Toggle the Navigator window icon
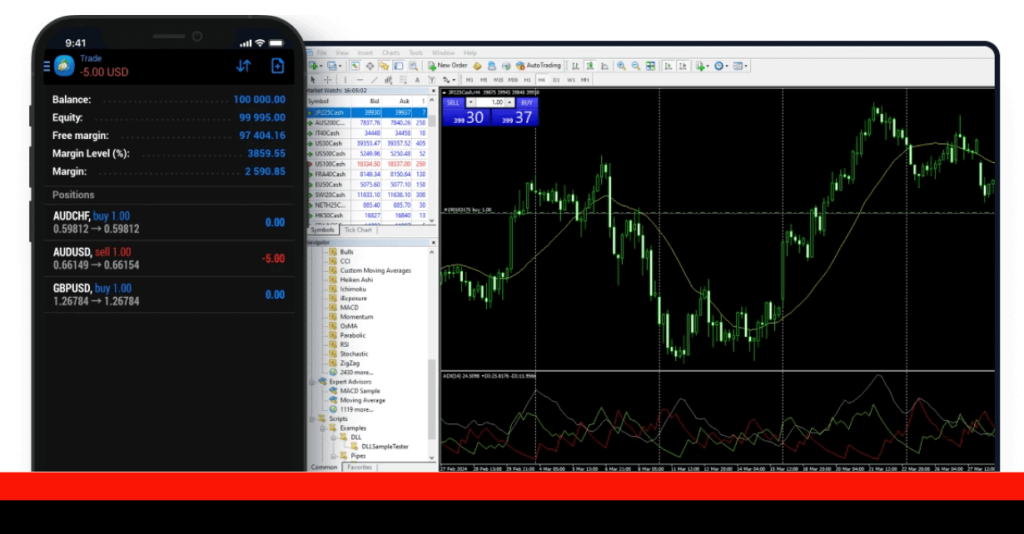The image size is (1024, 534). (384, 66)
